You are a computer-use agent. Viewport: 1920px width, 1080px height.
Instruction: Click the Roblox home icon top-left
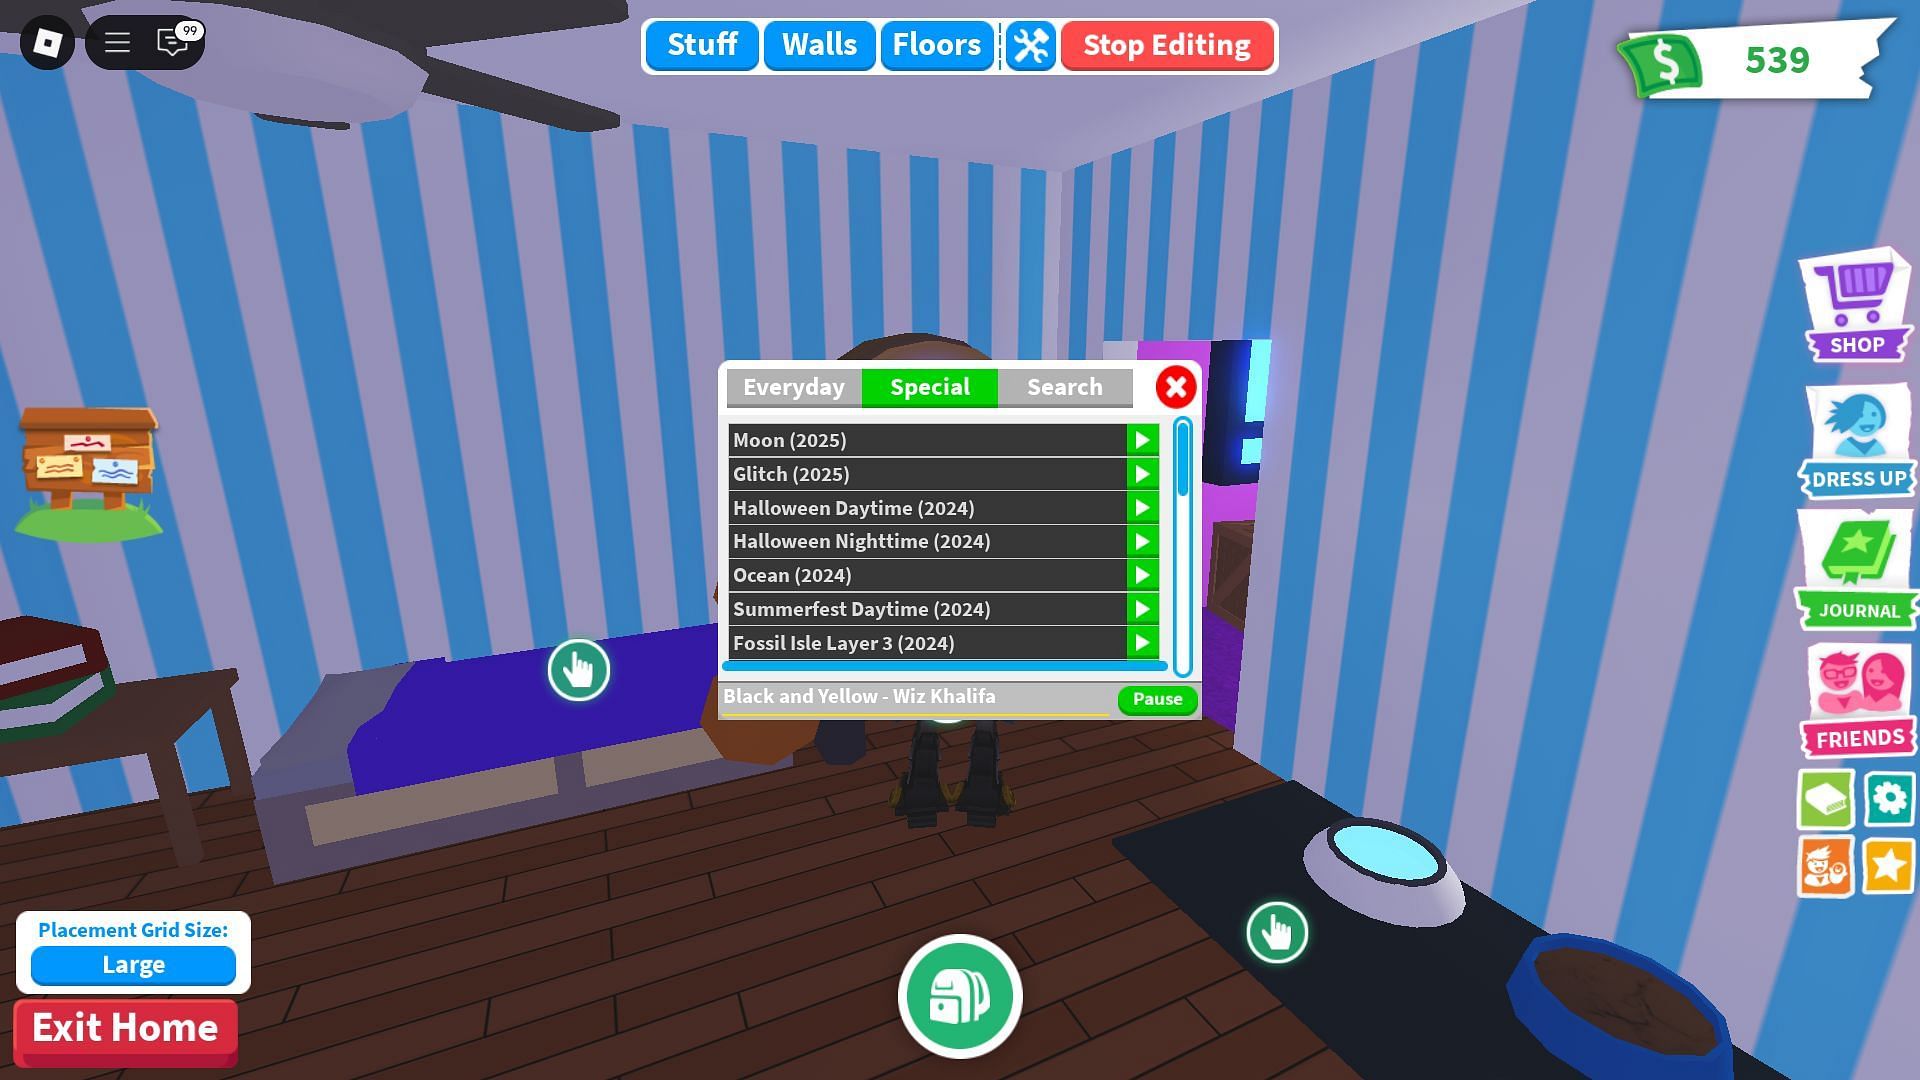(x=47, y=41)
